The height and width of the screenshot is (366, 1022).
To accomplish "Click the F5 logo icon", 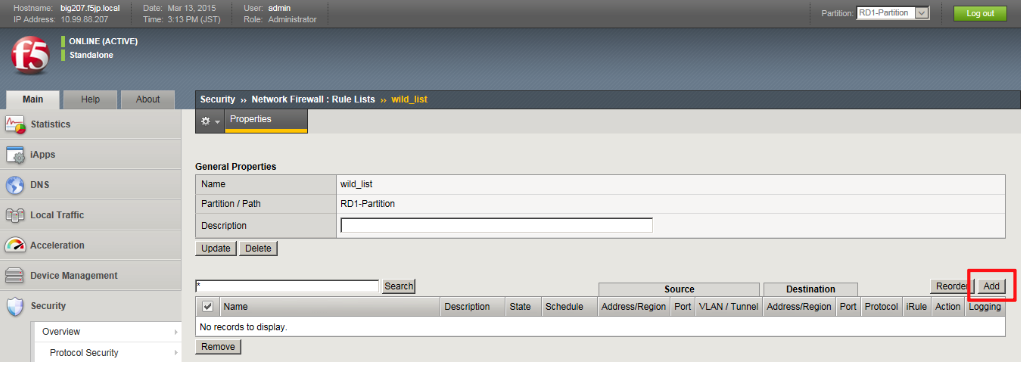I will point(30,57).
